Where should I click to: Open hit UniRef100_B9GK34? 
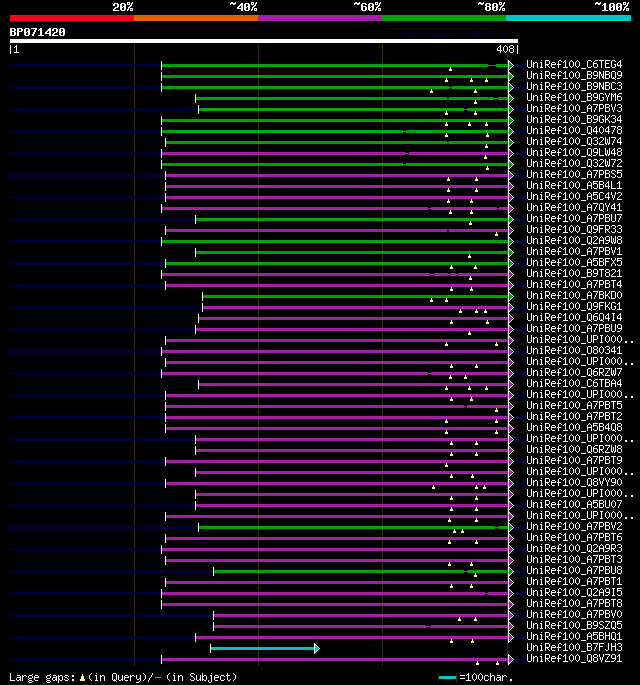click(574, 119)
